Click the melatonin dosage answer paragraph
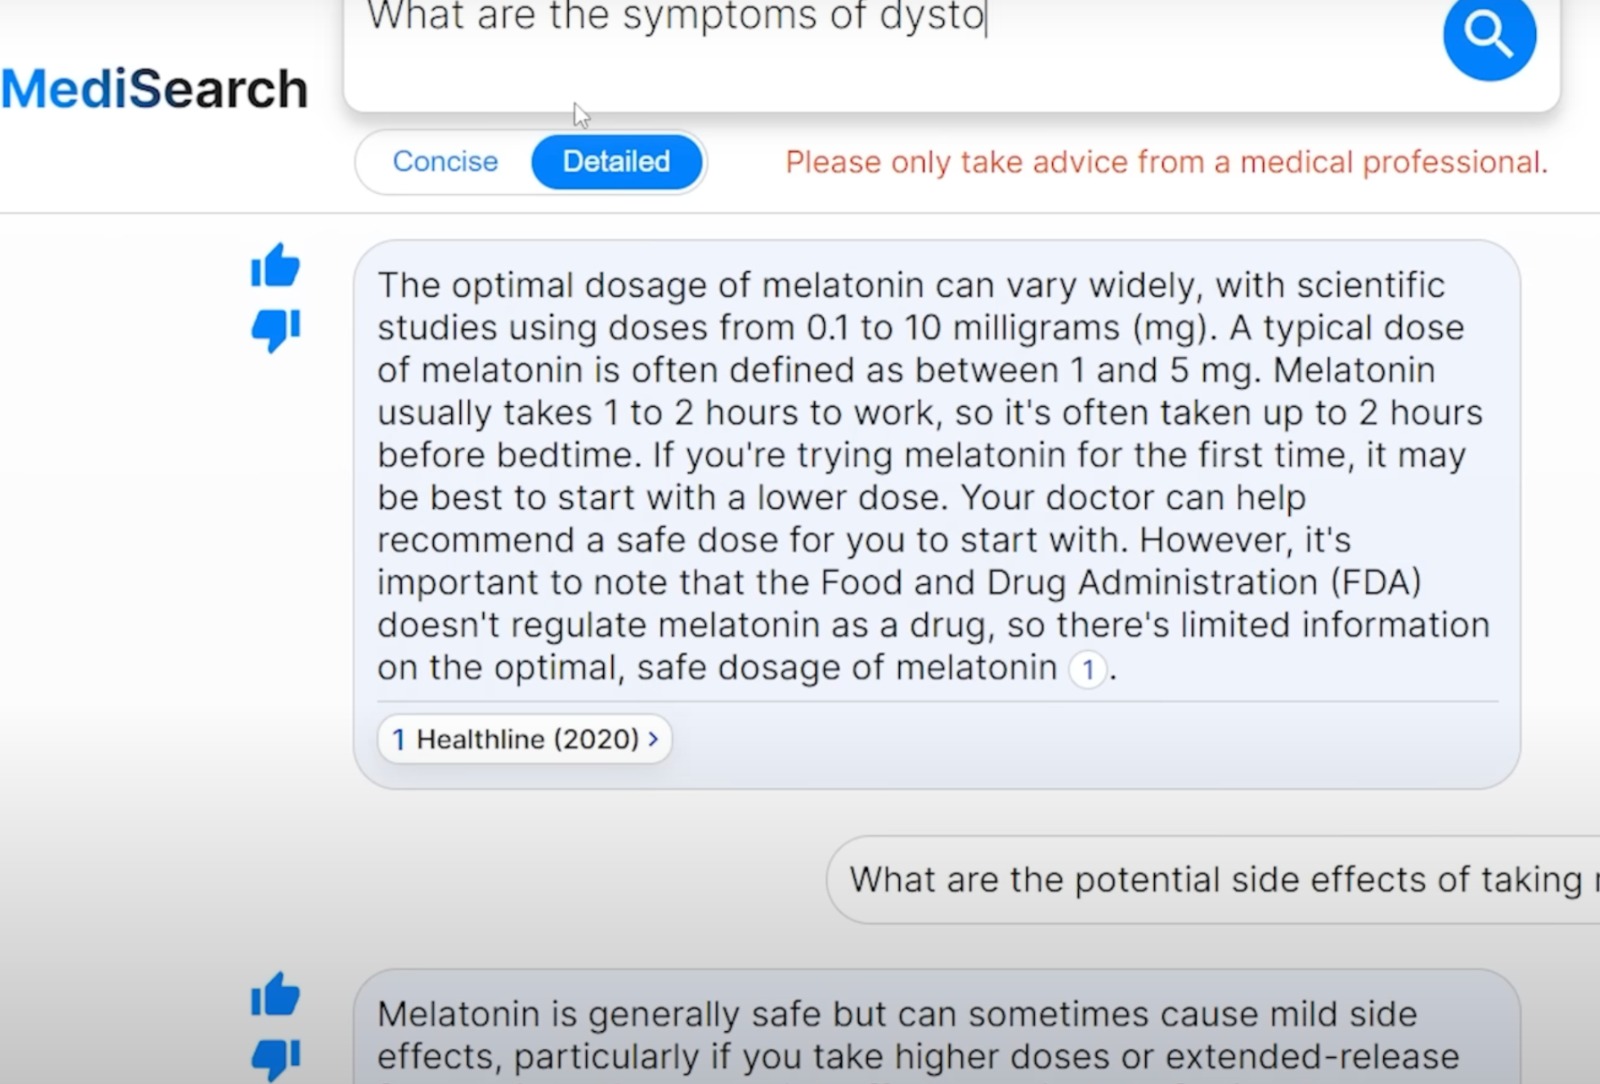 933,476
